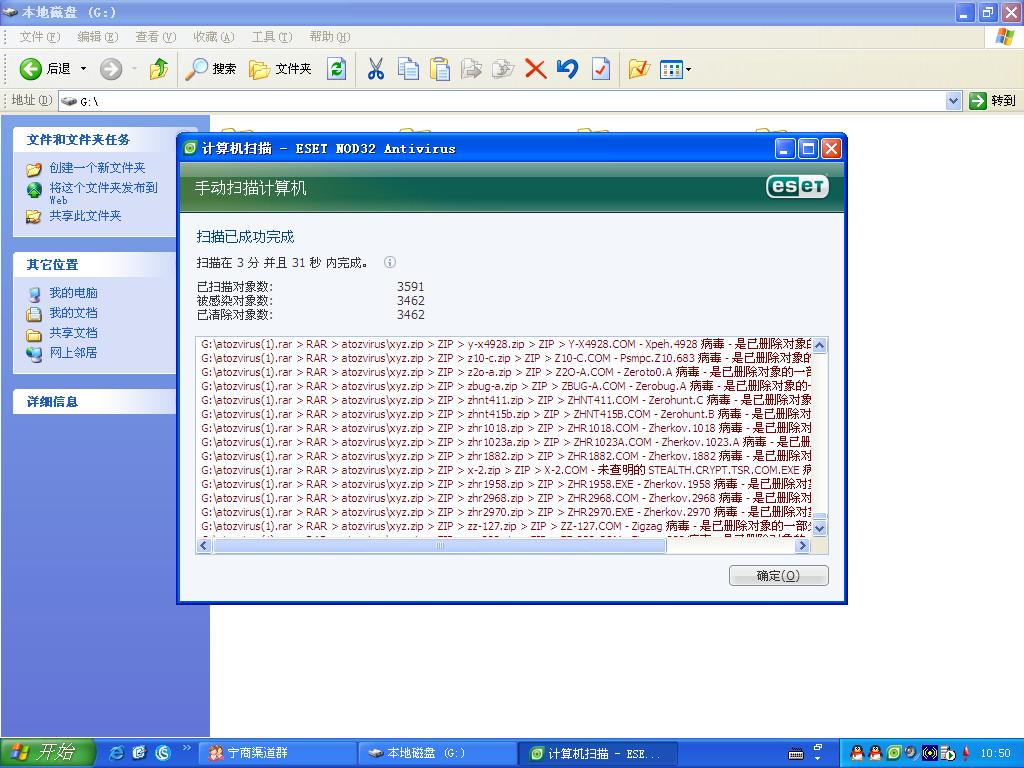Click the Properties checkmark sheet icon
The image size is (1024, 768).
[600, 69]
